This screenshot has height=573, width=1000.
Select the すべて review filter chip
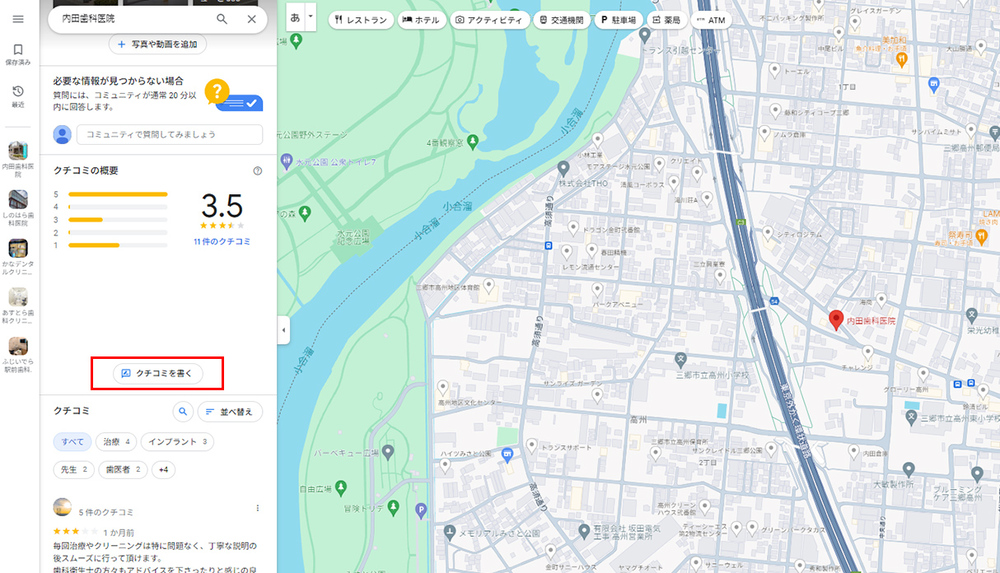[x=70, y=441]
